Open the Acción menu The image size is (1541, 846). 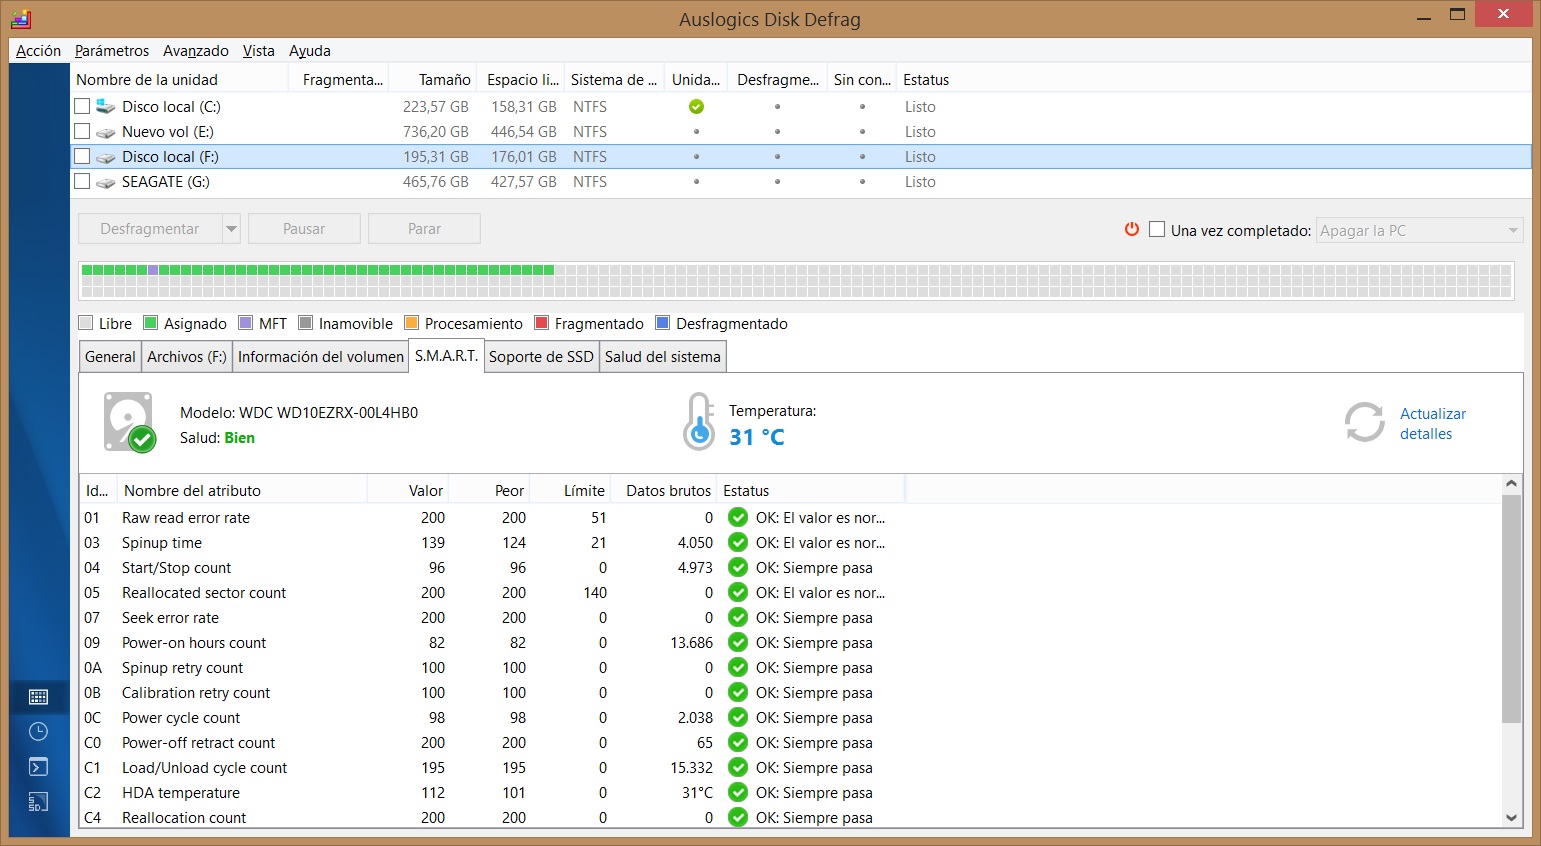[38, 51]
